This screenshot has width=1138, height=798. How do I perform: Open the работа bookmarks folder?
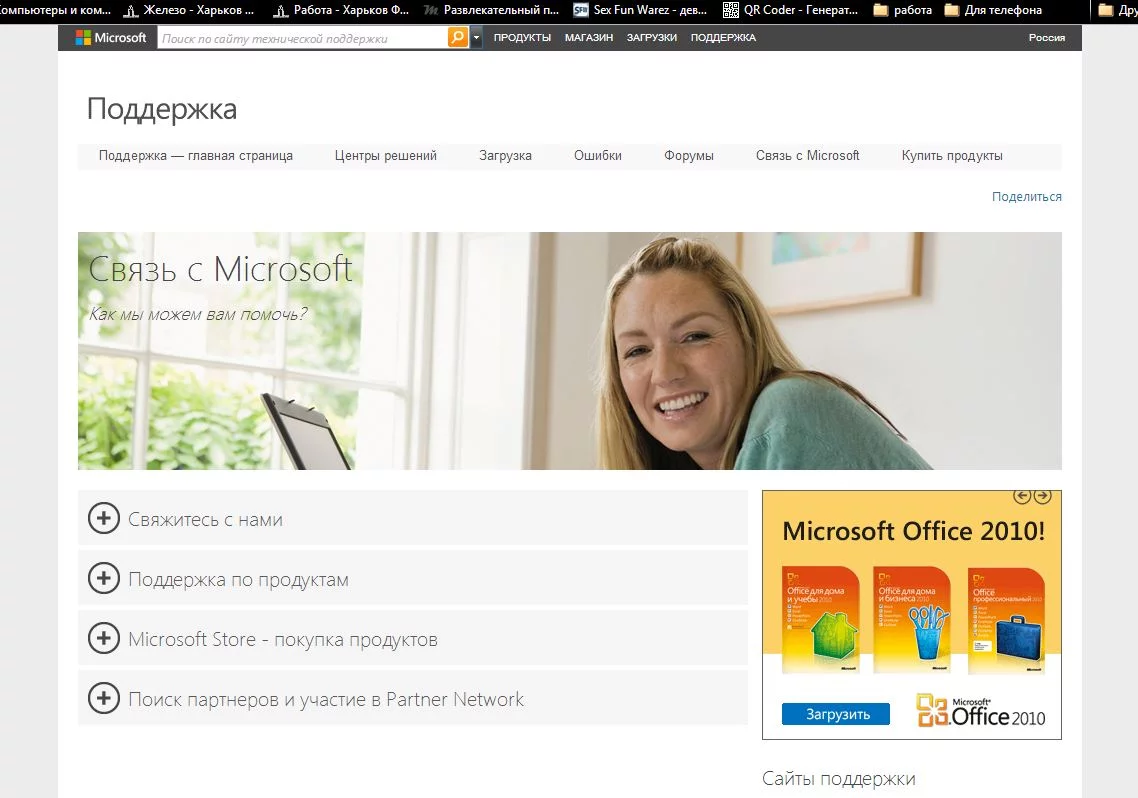click(902, 10)
